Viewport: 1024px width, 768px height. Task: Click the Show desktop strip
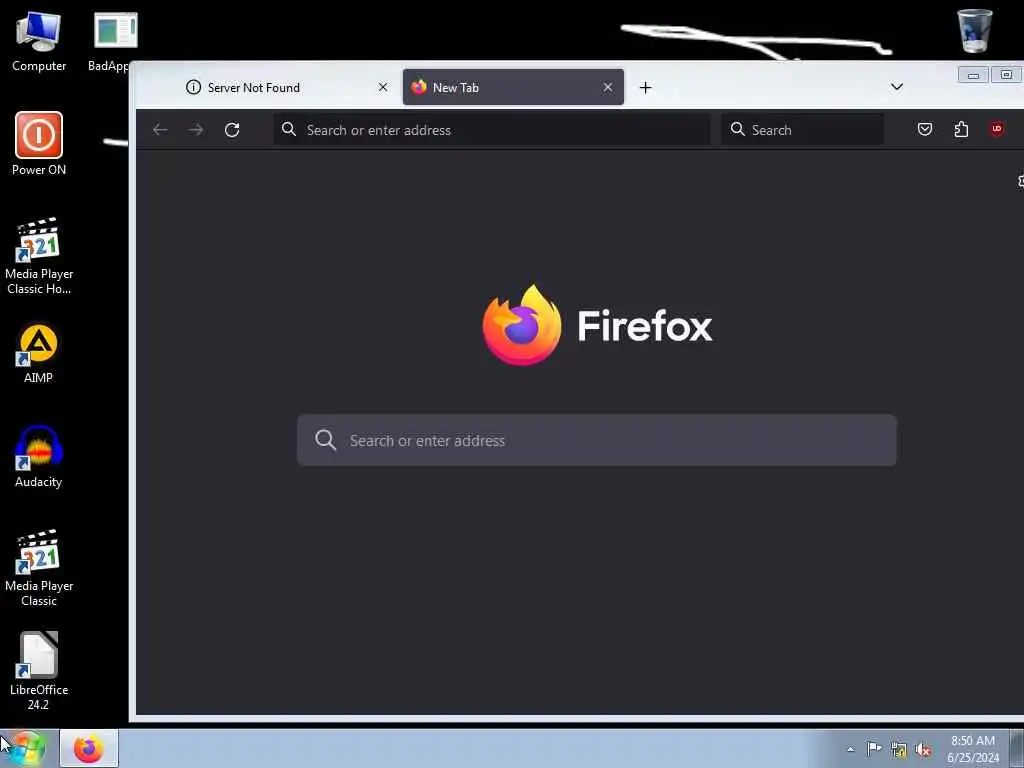point(1017,748)
